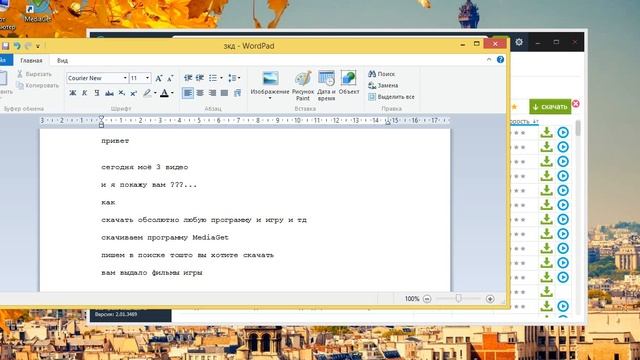Click the line 'вам выдало фильмы игры'
The image size is (640, 360).
[x=151, y=273]
